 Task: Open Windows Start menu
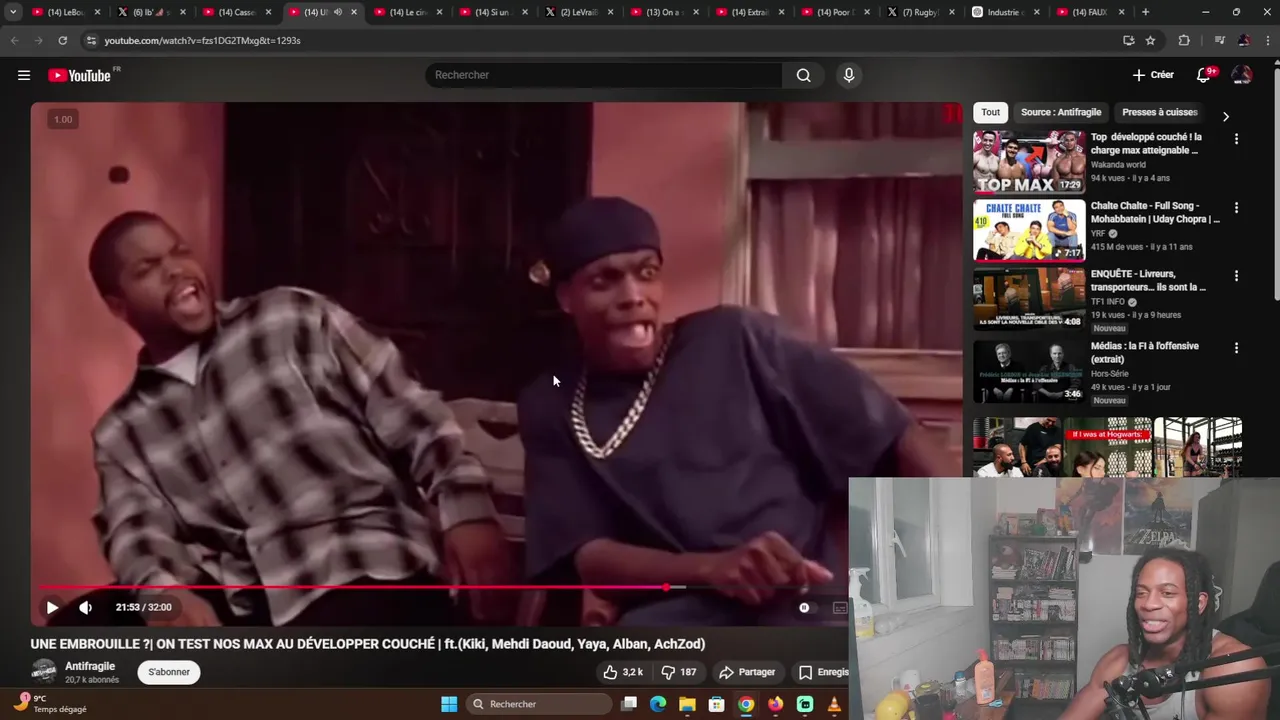tap(449, 704)
